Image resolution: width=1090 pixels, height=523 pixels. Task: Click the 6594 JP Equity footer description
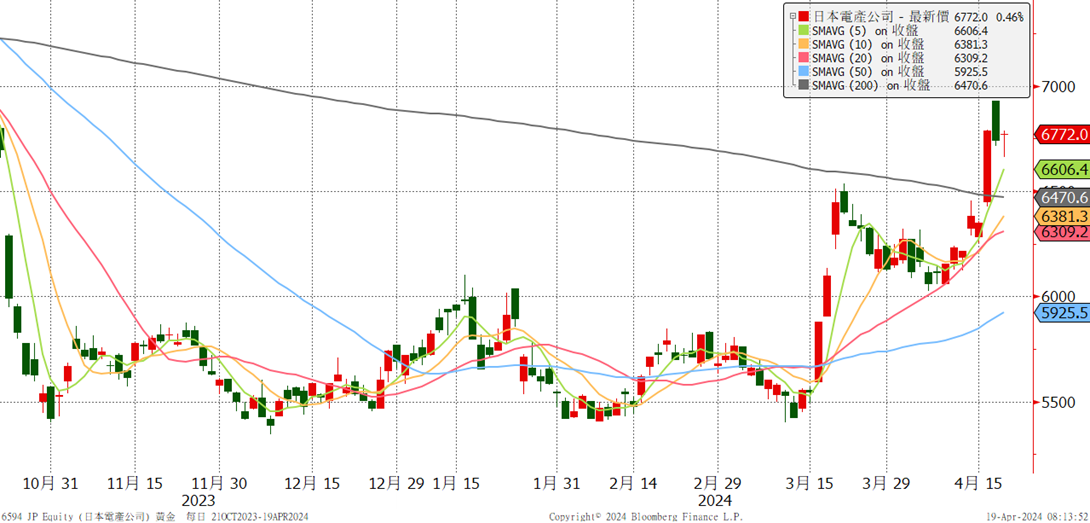[x=155, y=517]
